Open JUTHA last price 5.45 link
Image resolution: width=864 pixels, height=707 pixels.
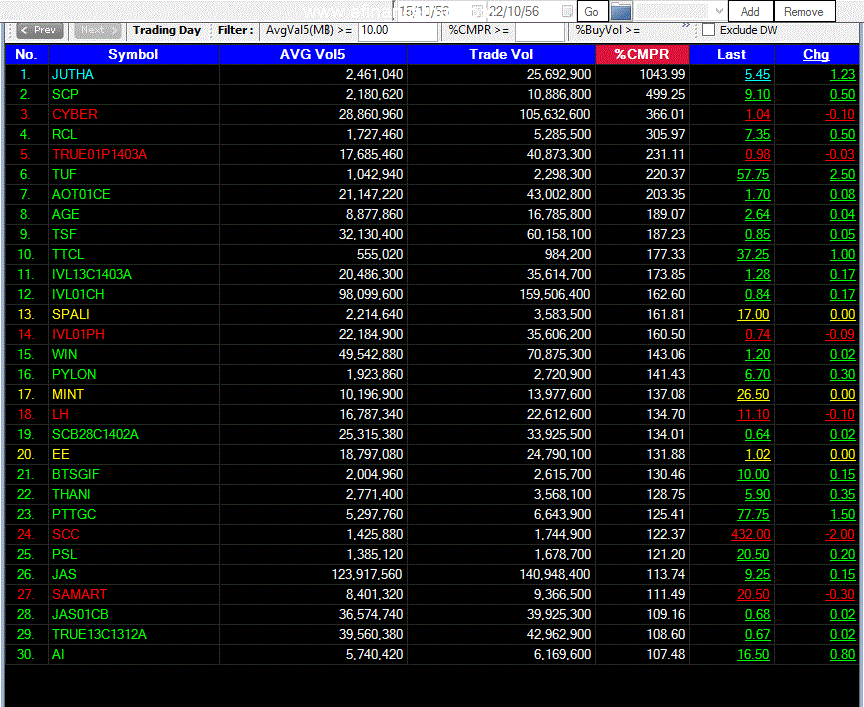coord(758,74)
